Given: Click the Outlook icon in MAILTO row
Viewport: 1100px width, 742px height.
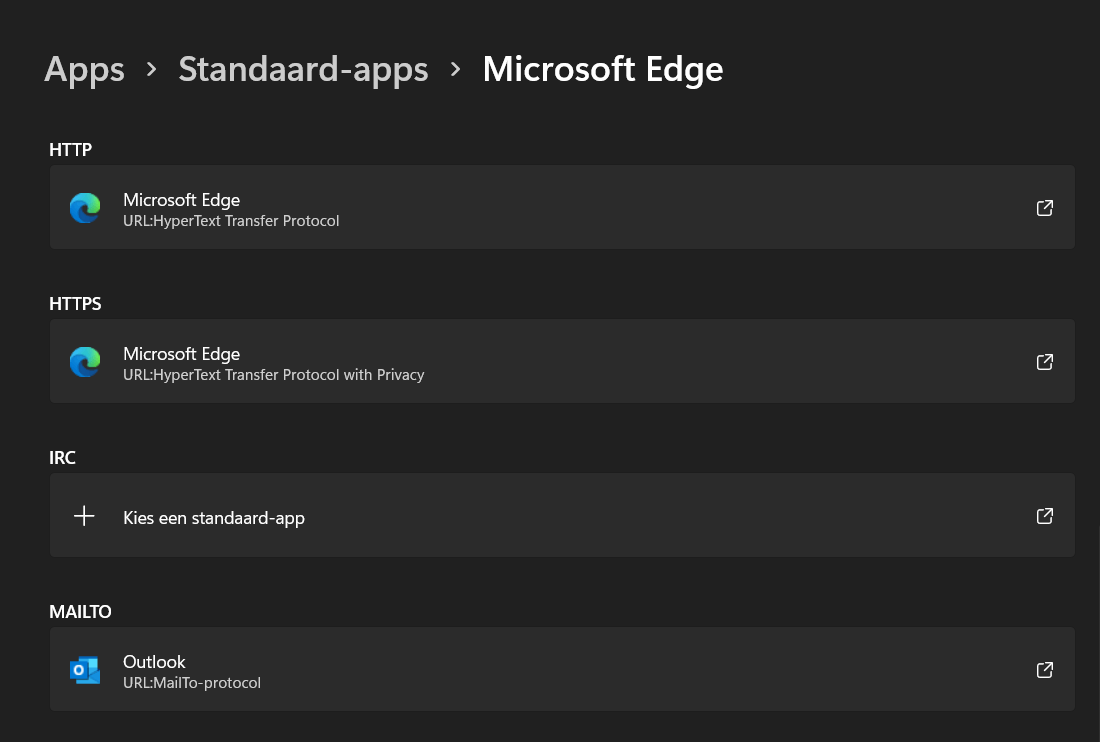Looking at the screenshot, I should tap(85, 670).
